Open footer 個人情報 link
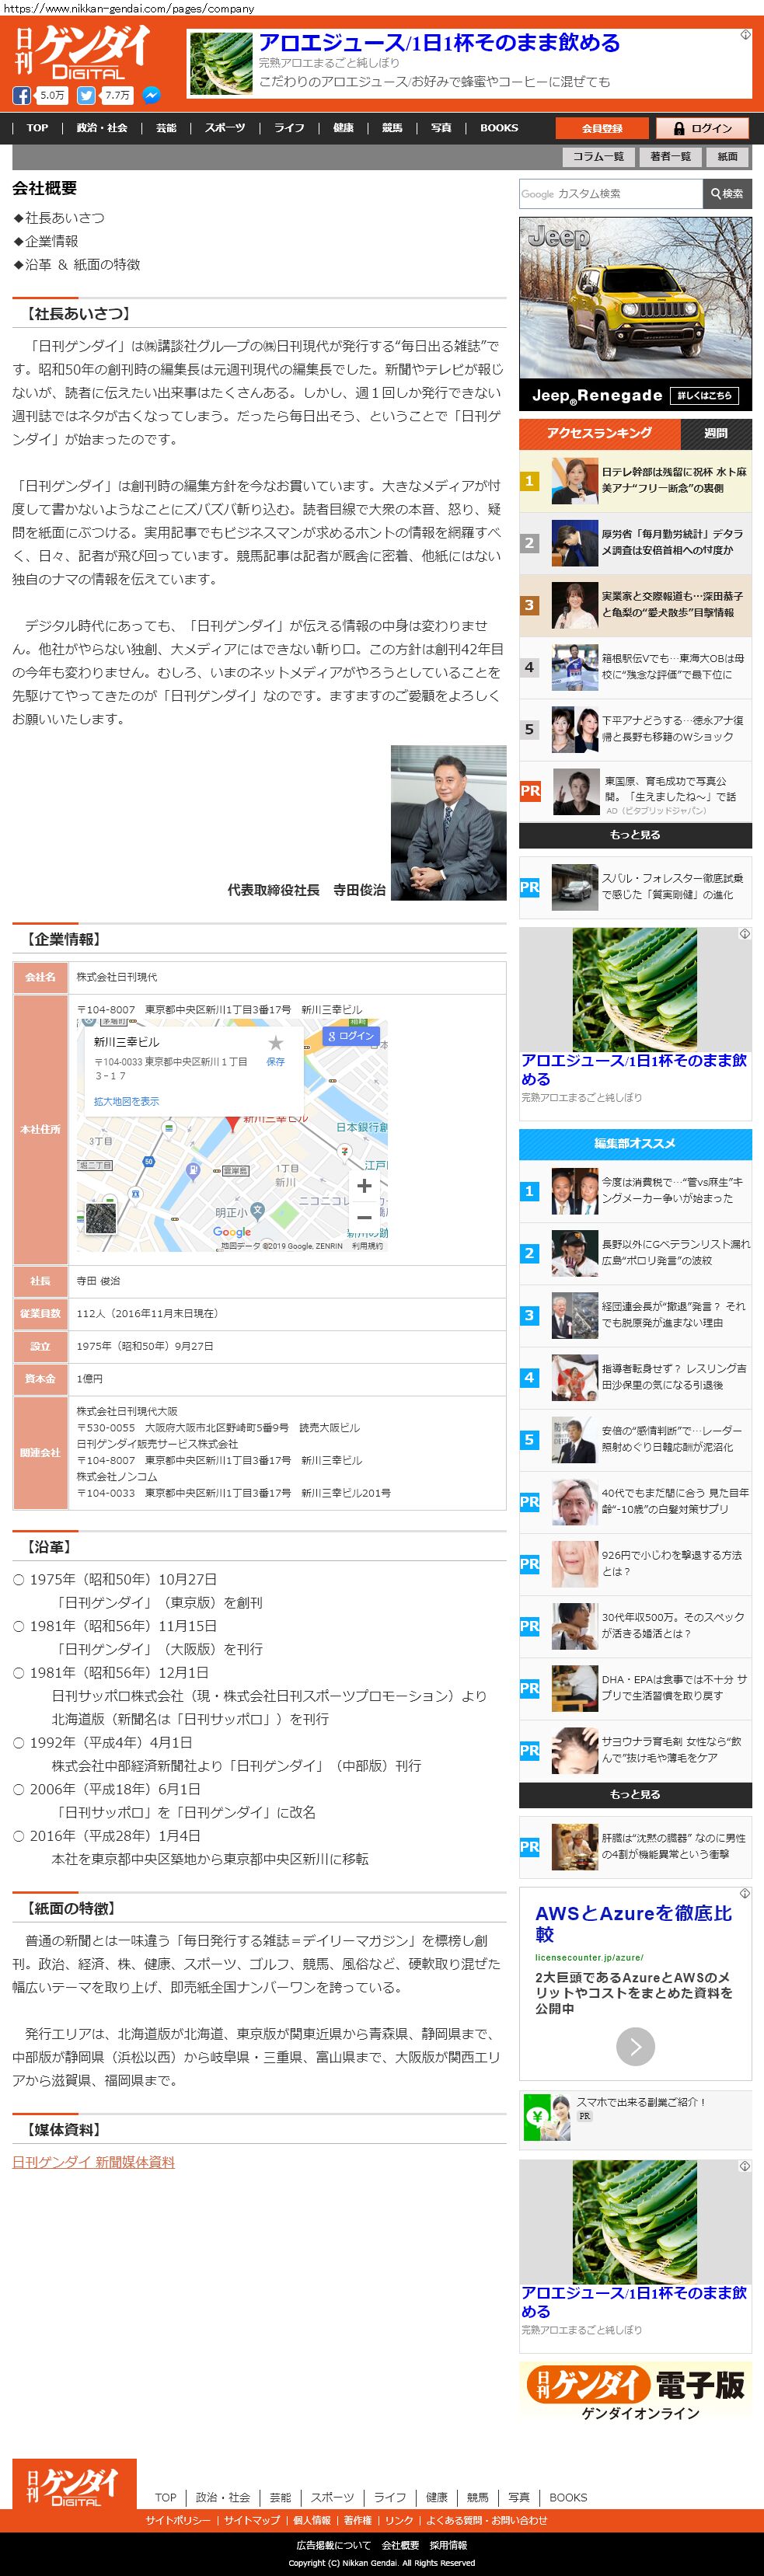Viewport: 764px width, 2576px height. 312,2521
